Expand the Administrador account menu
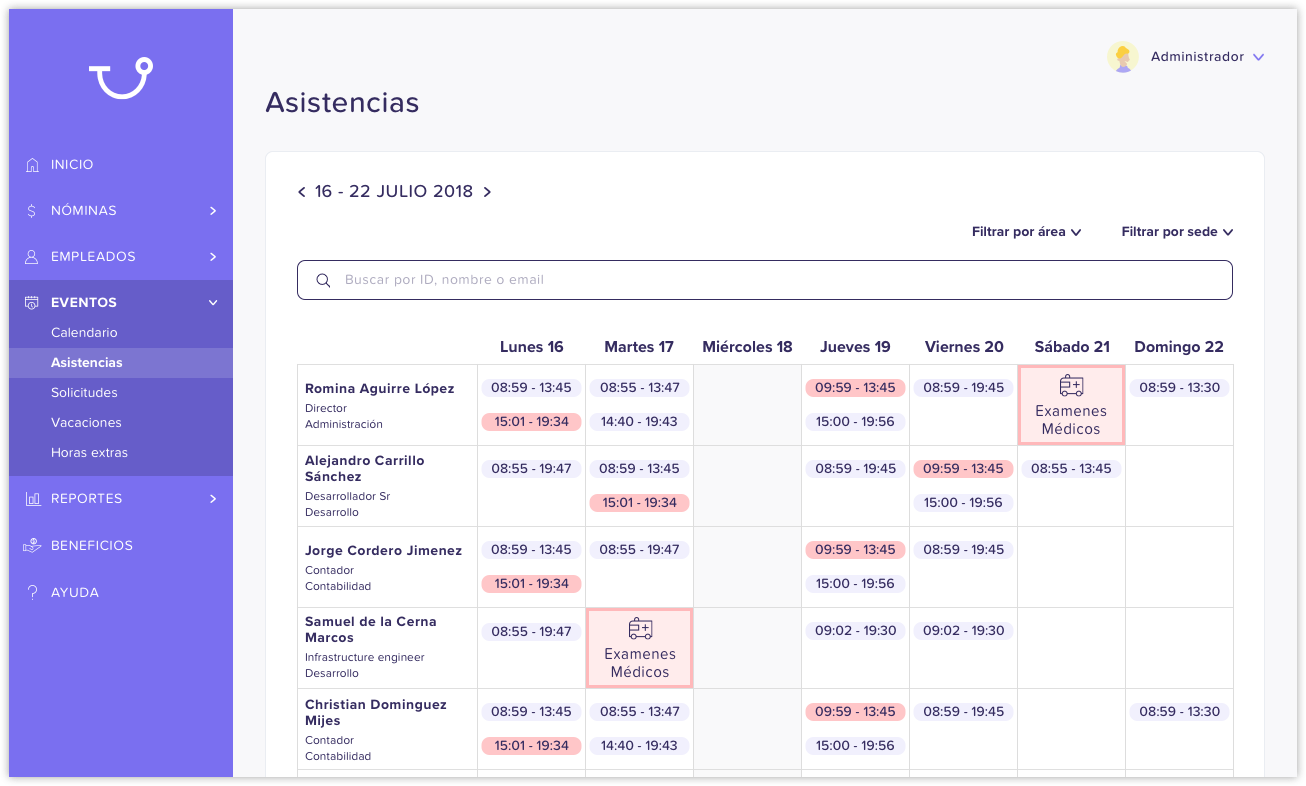1306x786 pixels. 1258,57
